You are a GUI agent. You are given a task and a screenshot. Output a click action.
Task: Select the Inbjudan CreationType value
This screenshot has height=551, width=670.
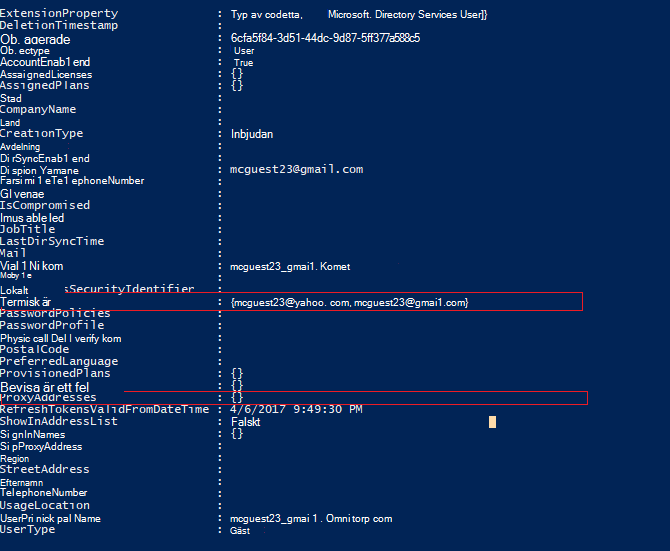pyautogui.click(x=252, y=134)
